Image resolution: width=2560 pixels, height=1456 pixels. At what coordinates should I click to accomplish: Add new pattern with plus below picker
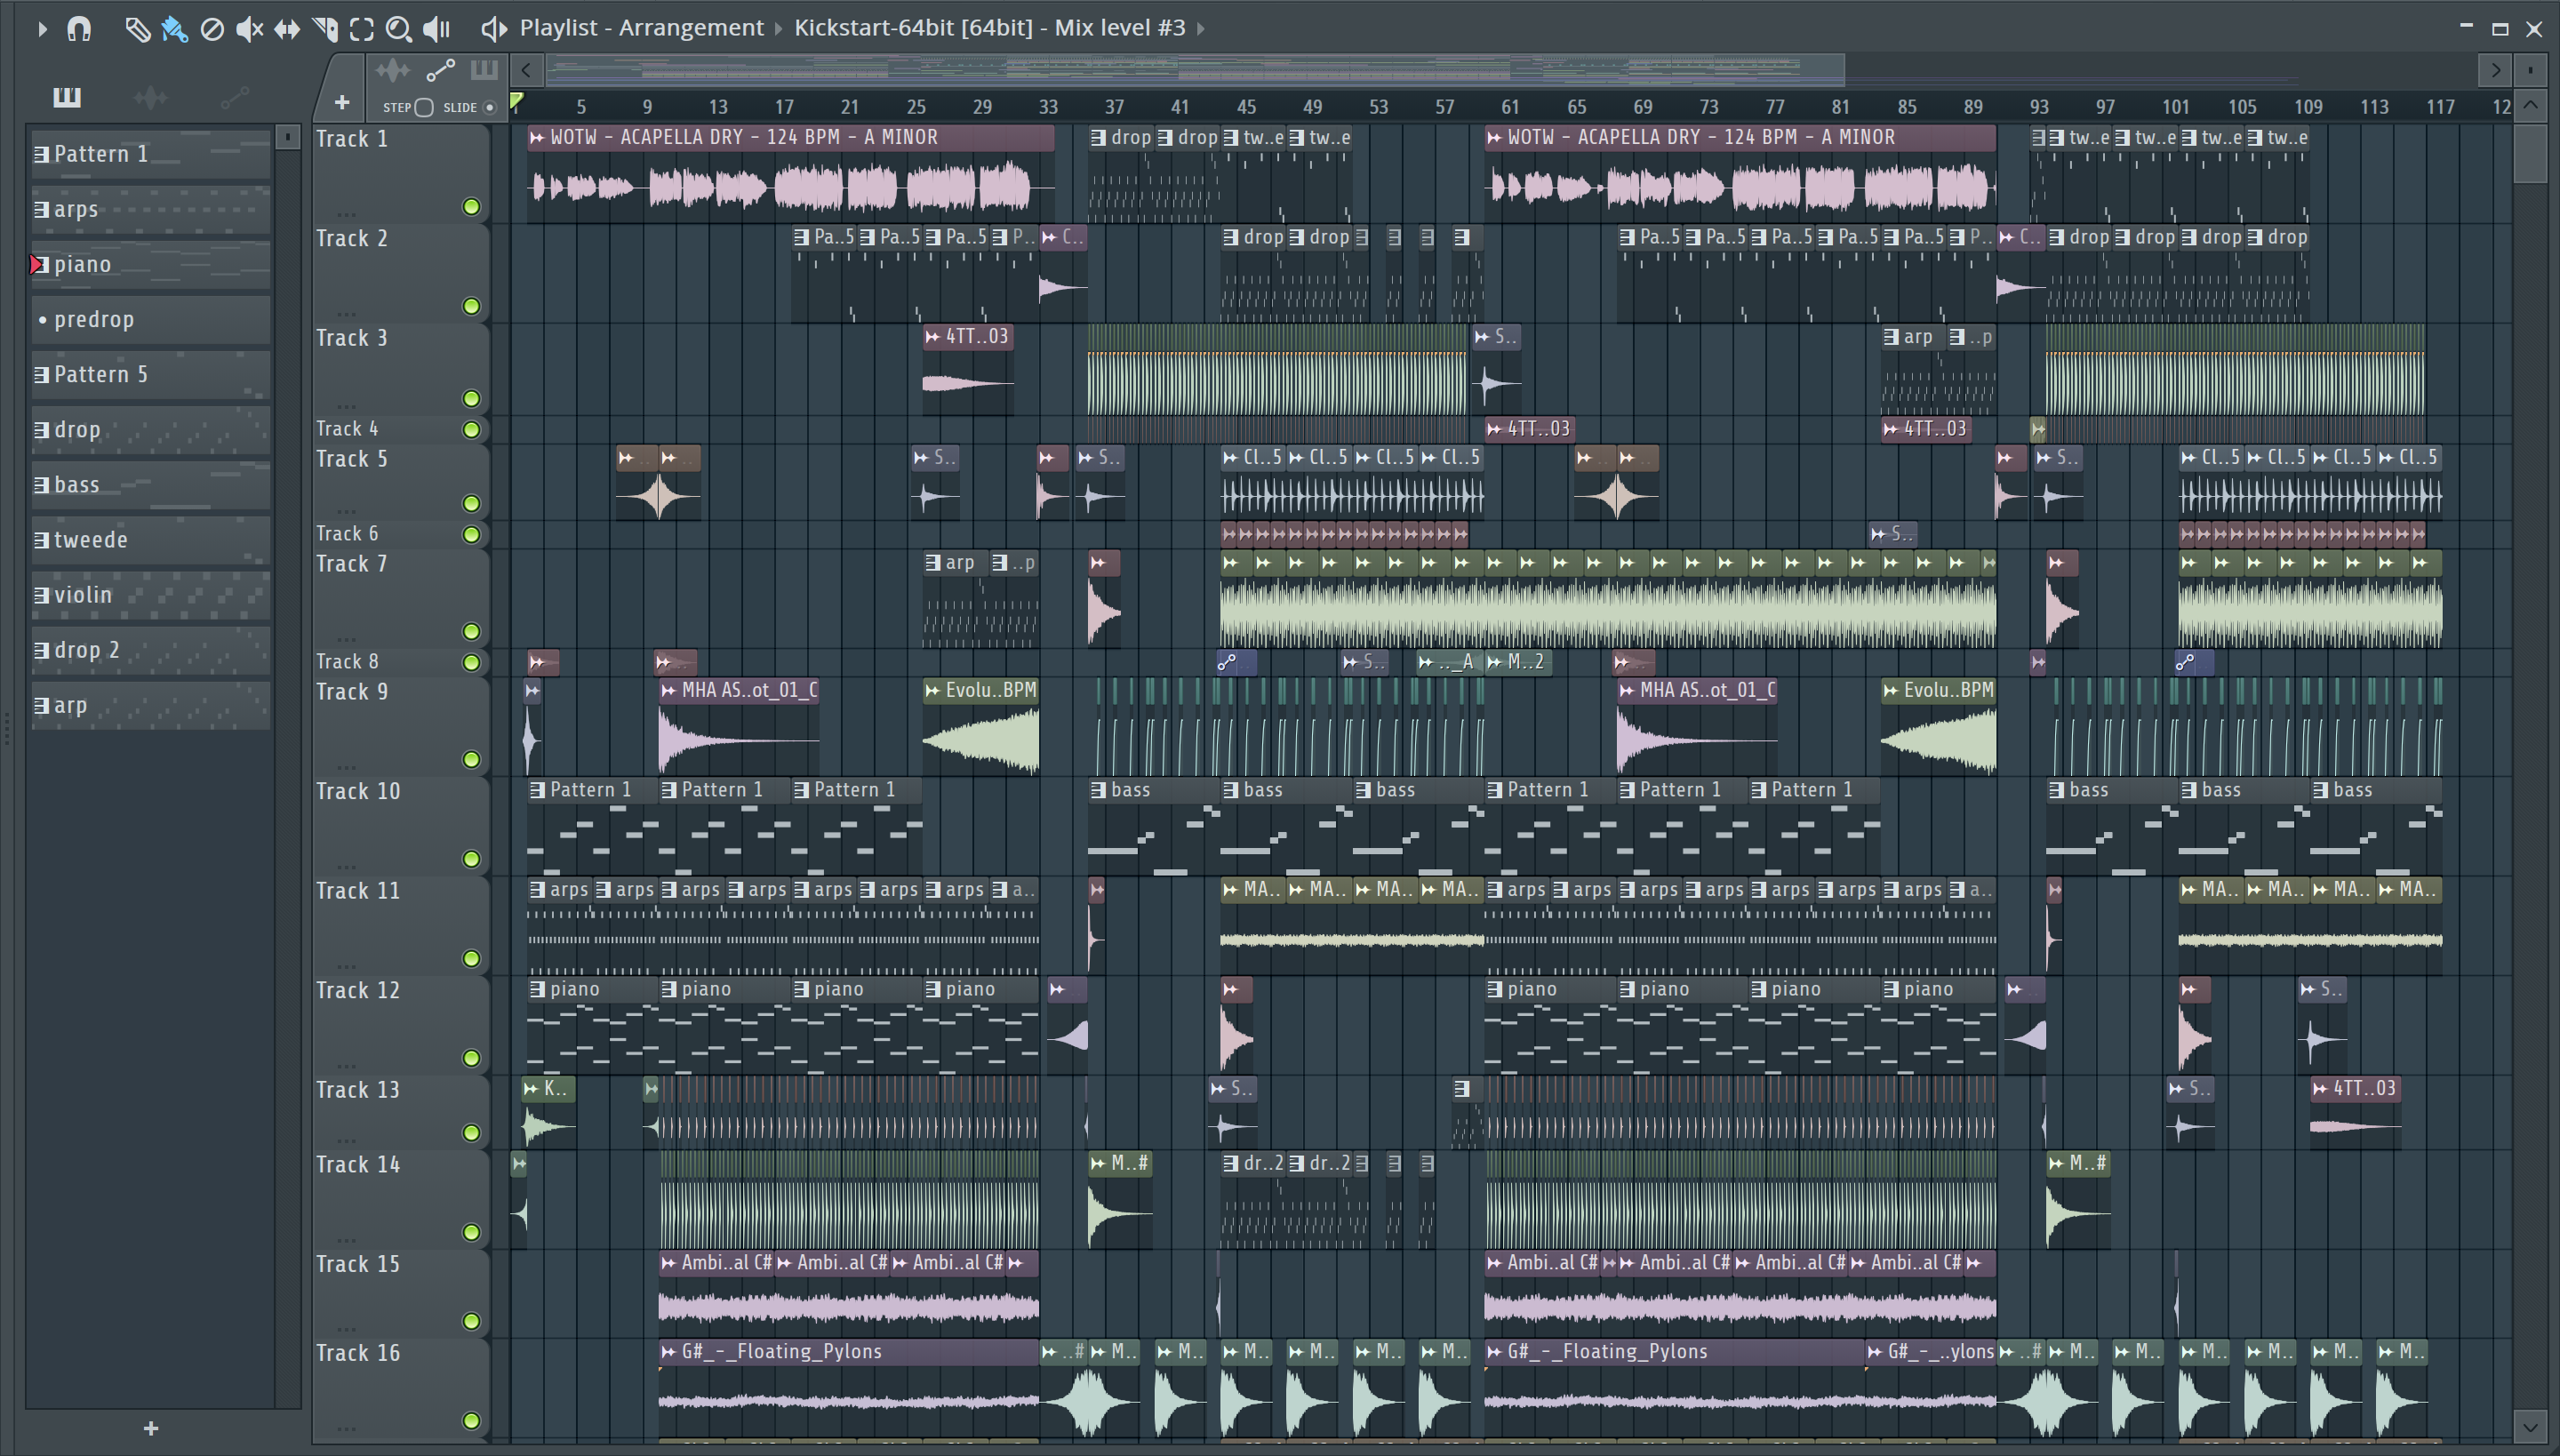[151, 1428]
